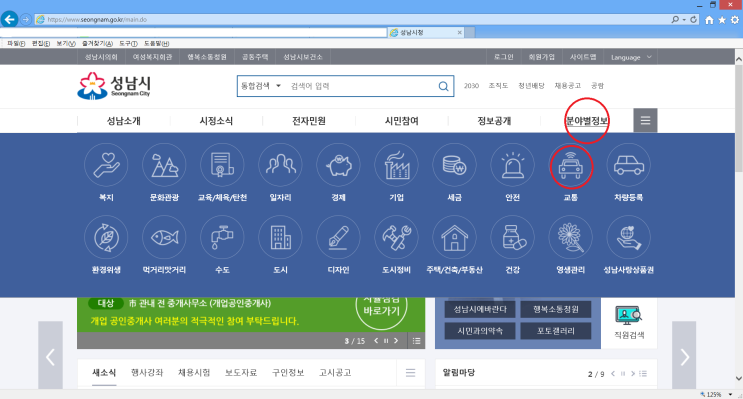743x399 pixels.
Task: Open the 문화관광 category icon
Action: 164,165
